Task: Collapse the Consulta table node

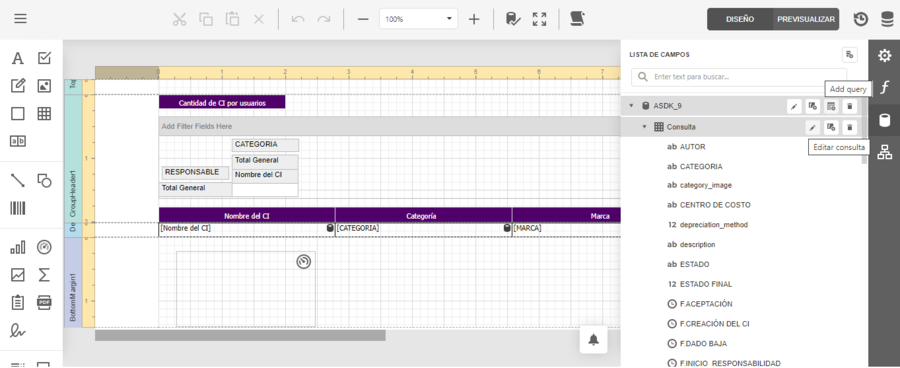Action: (x=645, y=127)
